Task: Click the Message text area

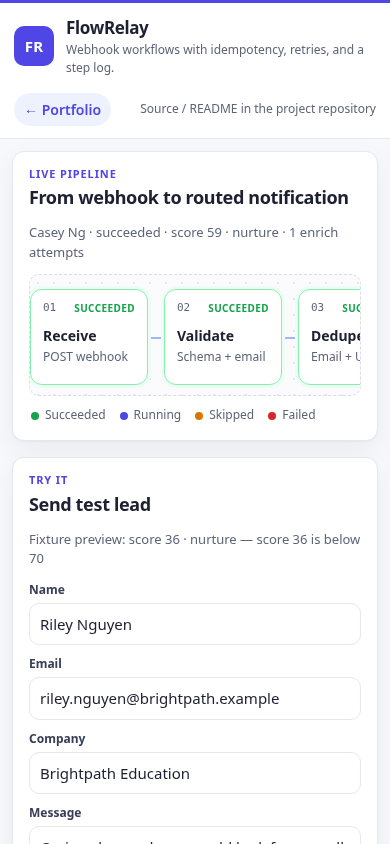Action: 195,835
